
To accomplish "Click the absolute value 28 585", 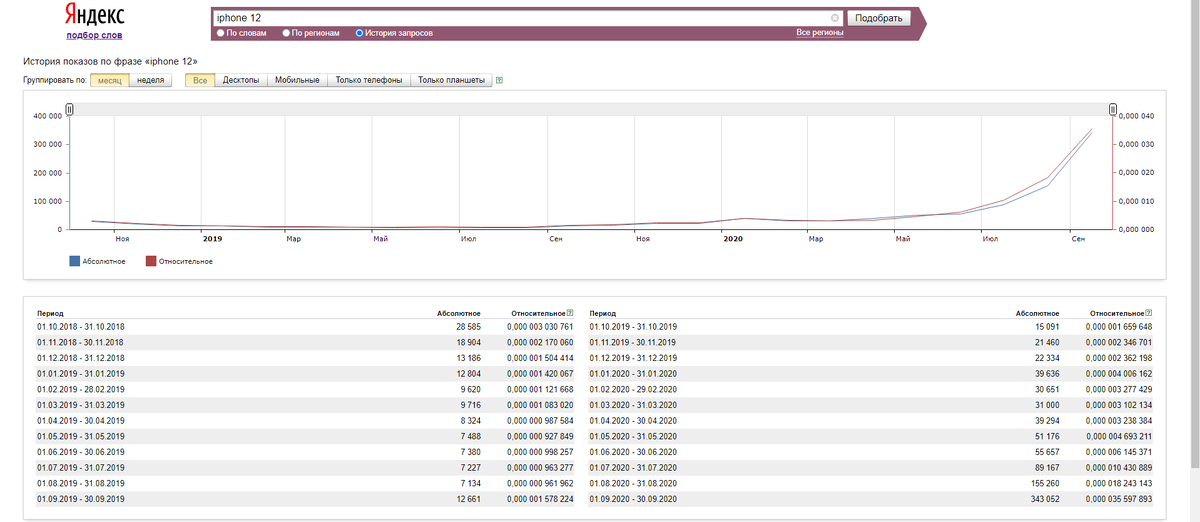I will coord(467,326).
